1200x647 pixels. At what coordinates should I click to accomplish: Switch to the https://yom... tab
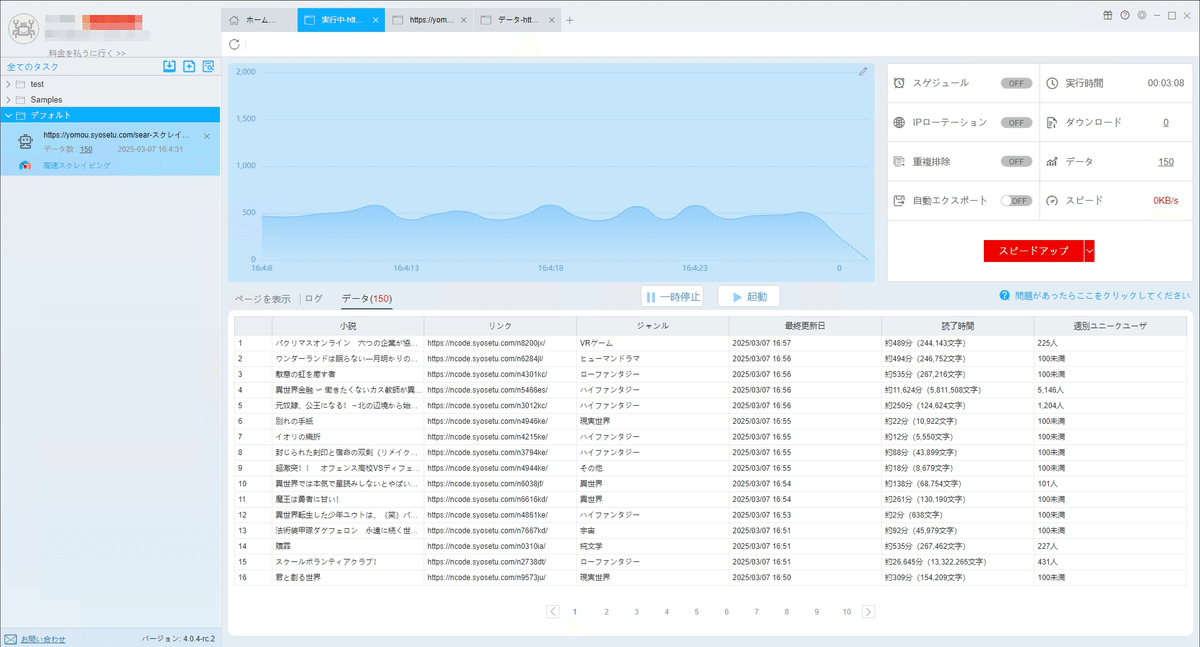pyautogui.click(x=428, y=20)
